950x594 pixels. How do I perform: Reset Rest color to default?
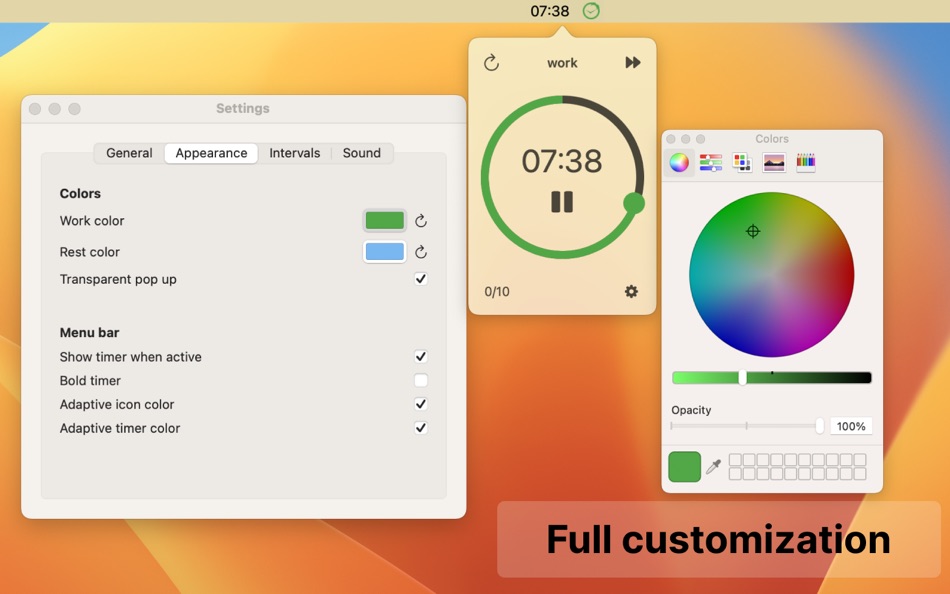pos(421,252)
